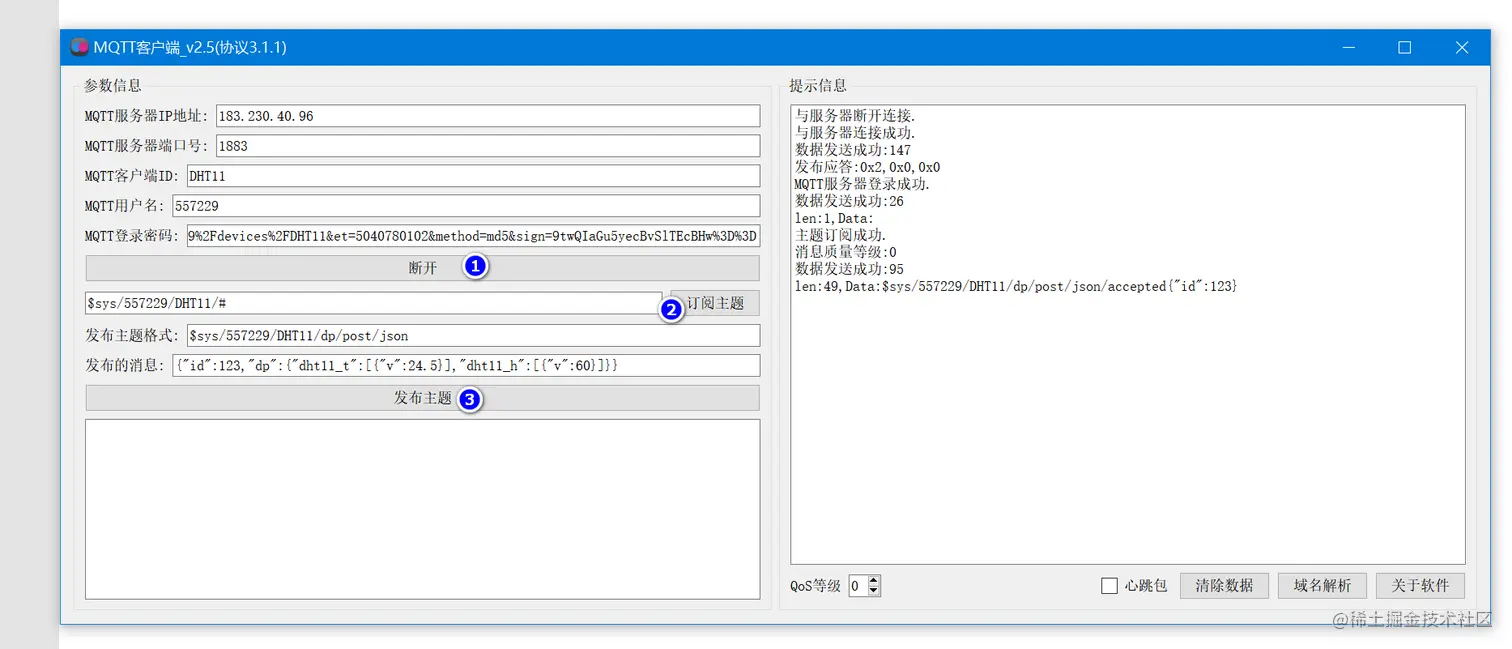Click the 断开 disconnect button

(x=422, y=268)
